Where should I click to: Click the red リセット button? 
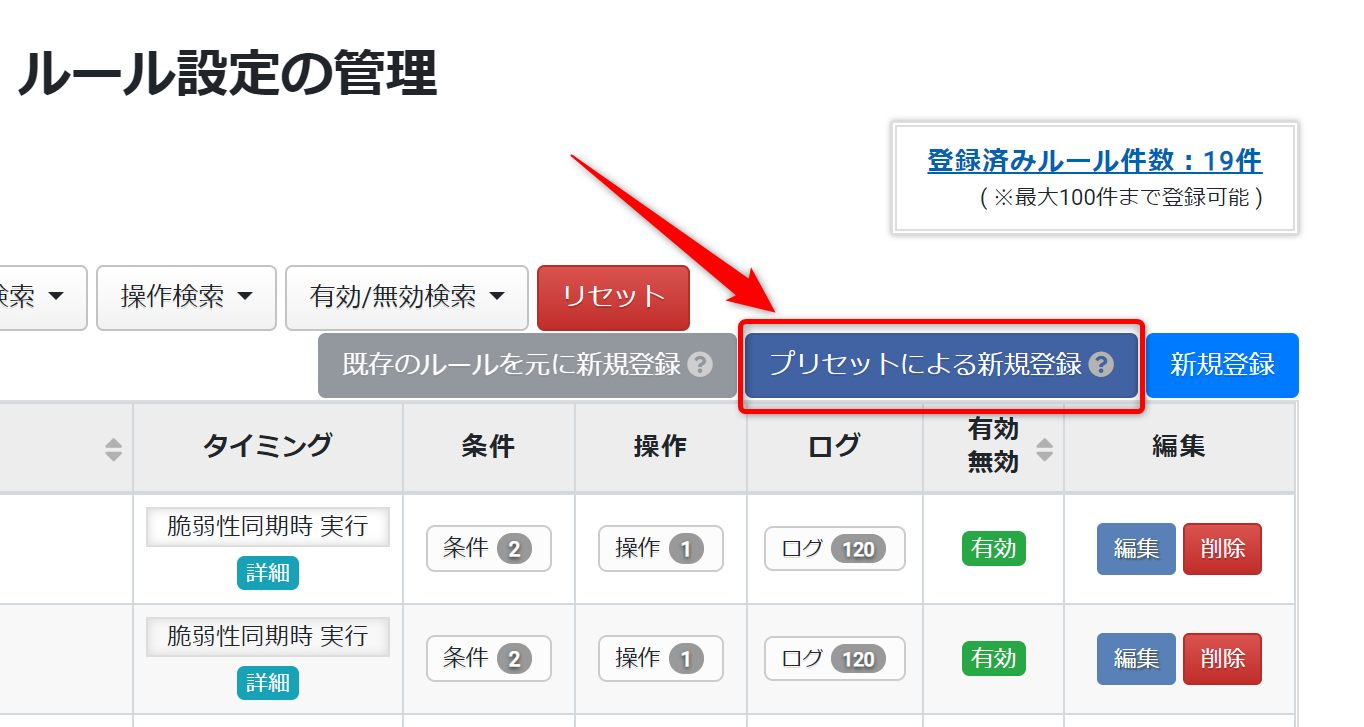(x=613, y=297)
